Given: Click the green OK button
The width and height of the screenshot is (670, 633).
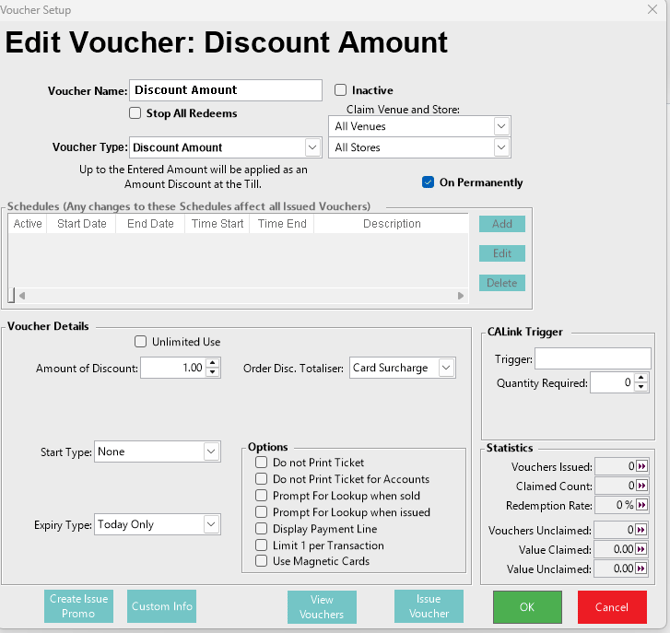Looking at the screenshot, I should (527, 607).
